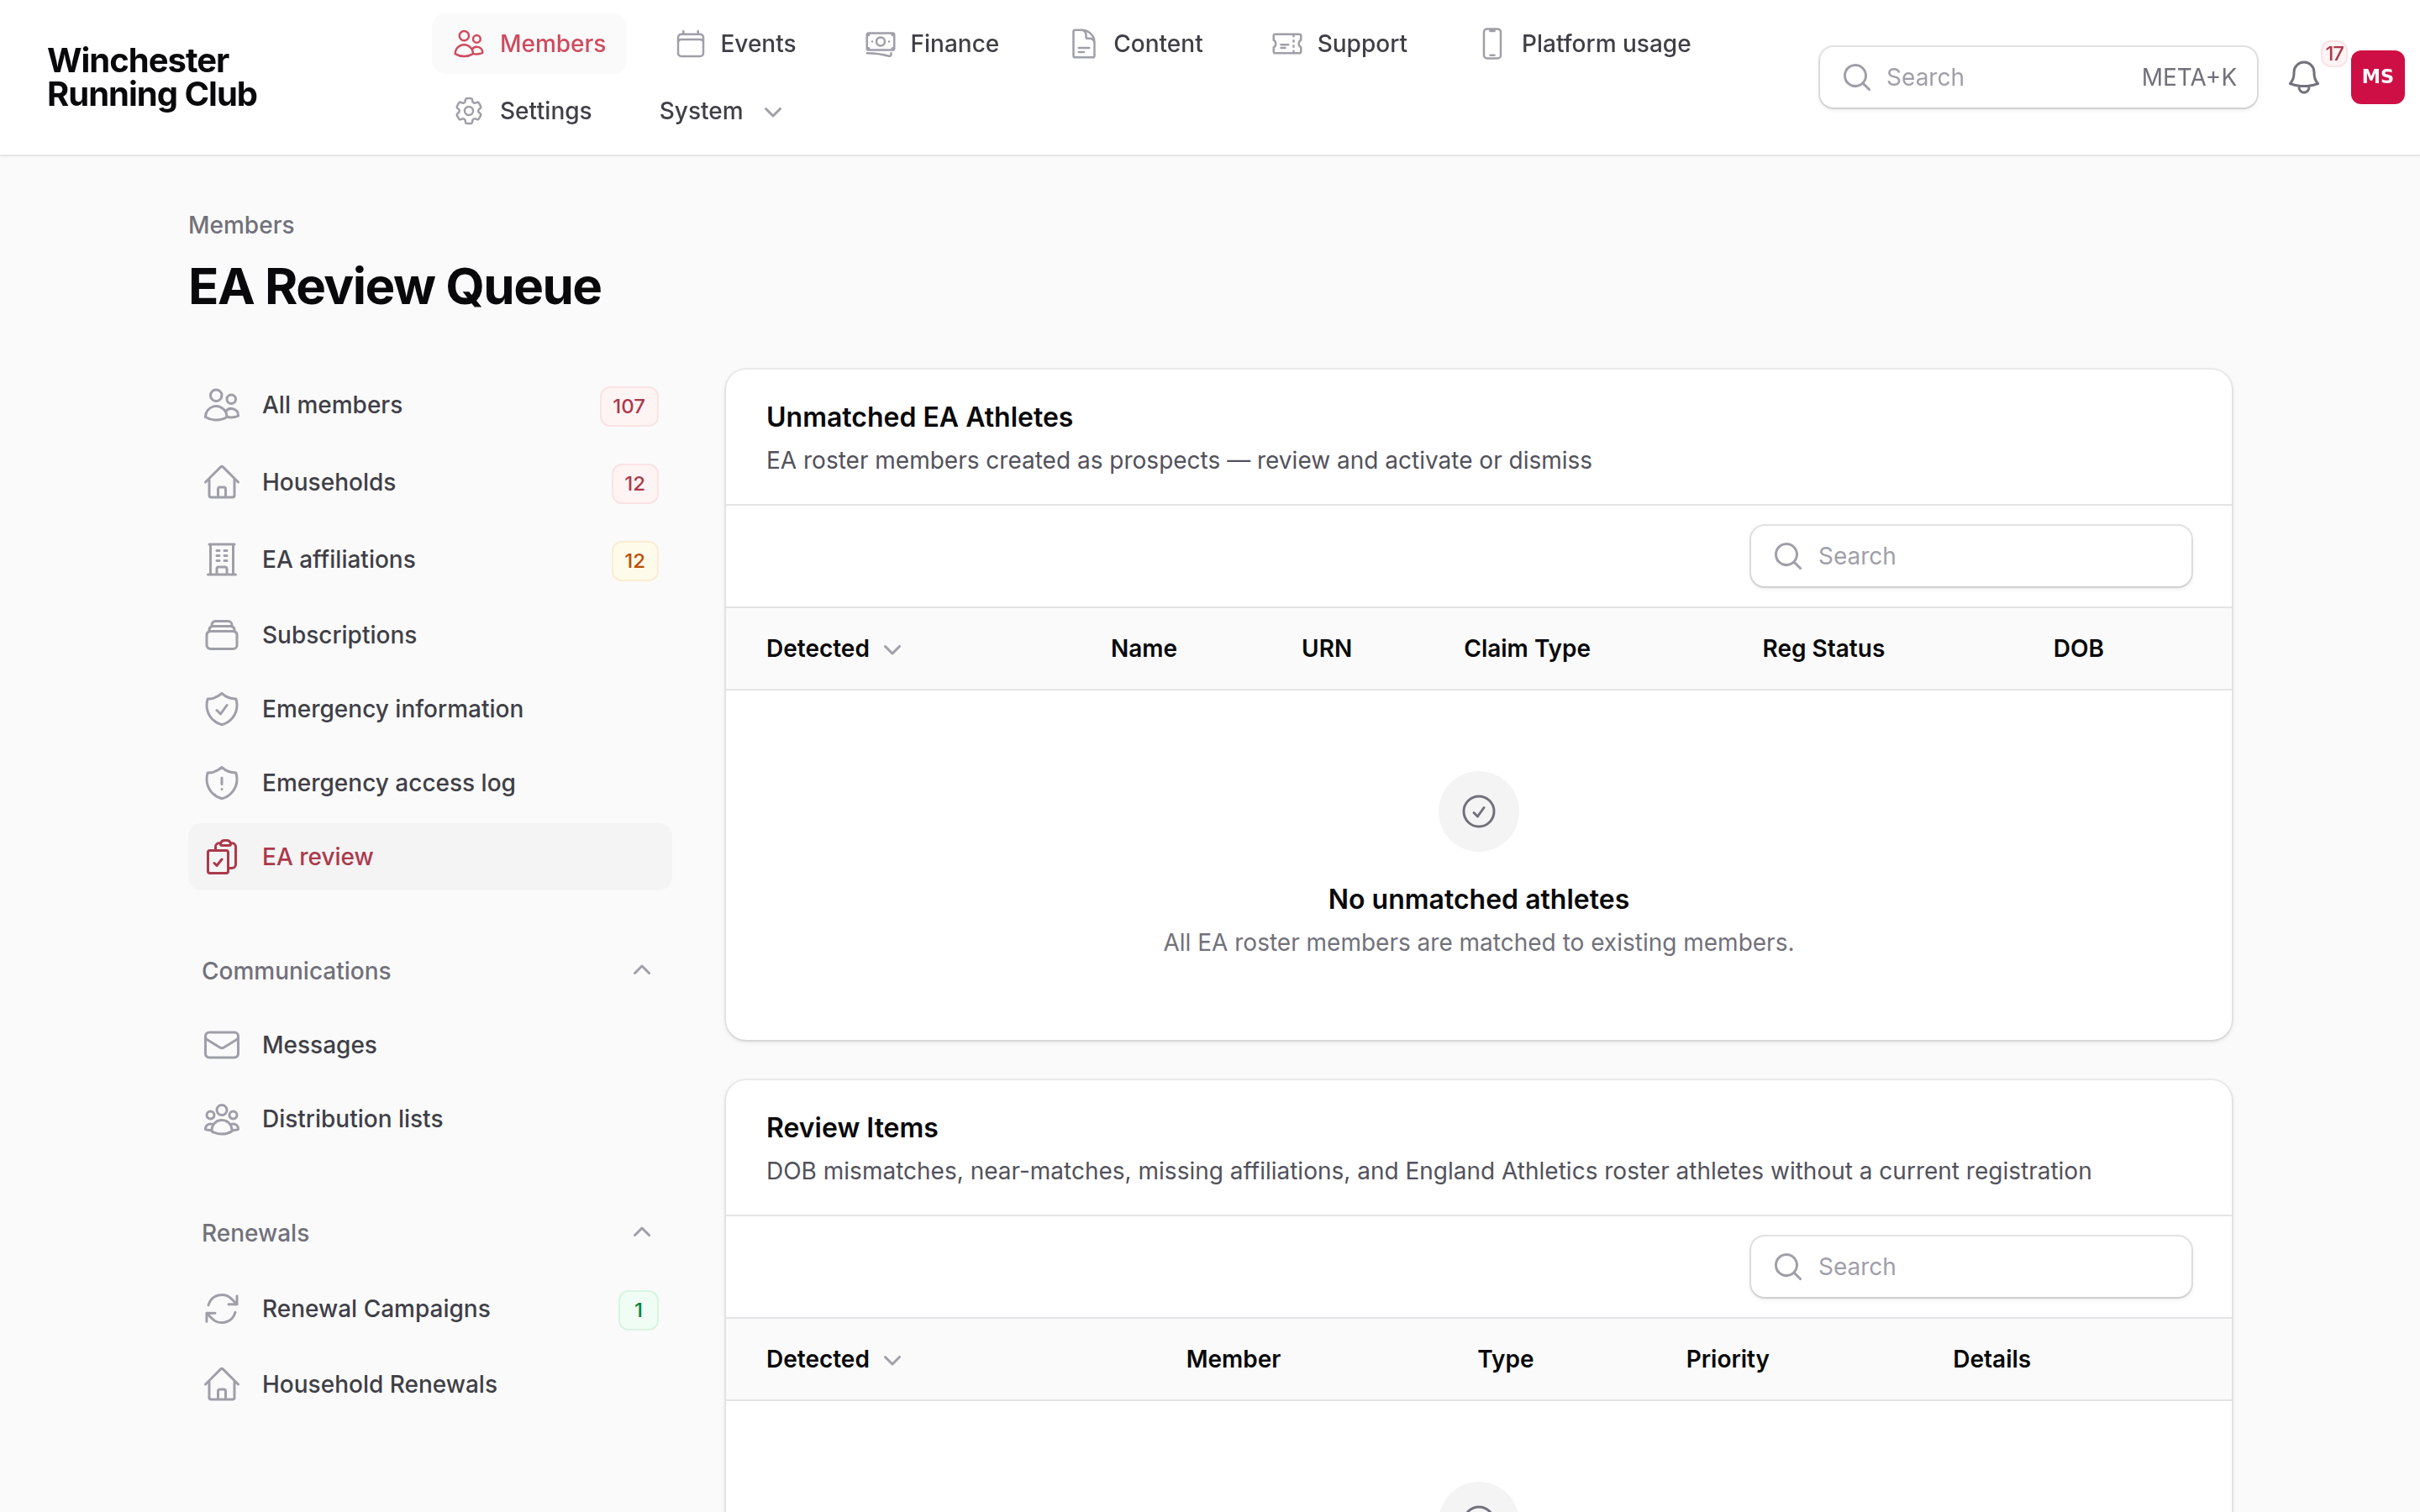2420x1512 pixels.
Task: Open the Messages sidebar link
Action: click(x=430, y=1045)
